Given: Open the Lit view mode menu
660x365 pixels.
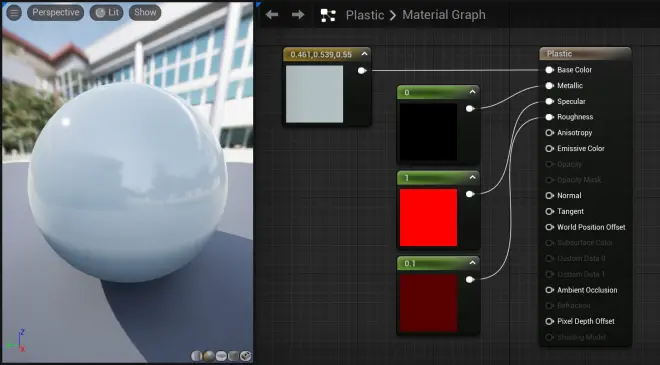Looking at the screenshot, I should 106,13.
